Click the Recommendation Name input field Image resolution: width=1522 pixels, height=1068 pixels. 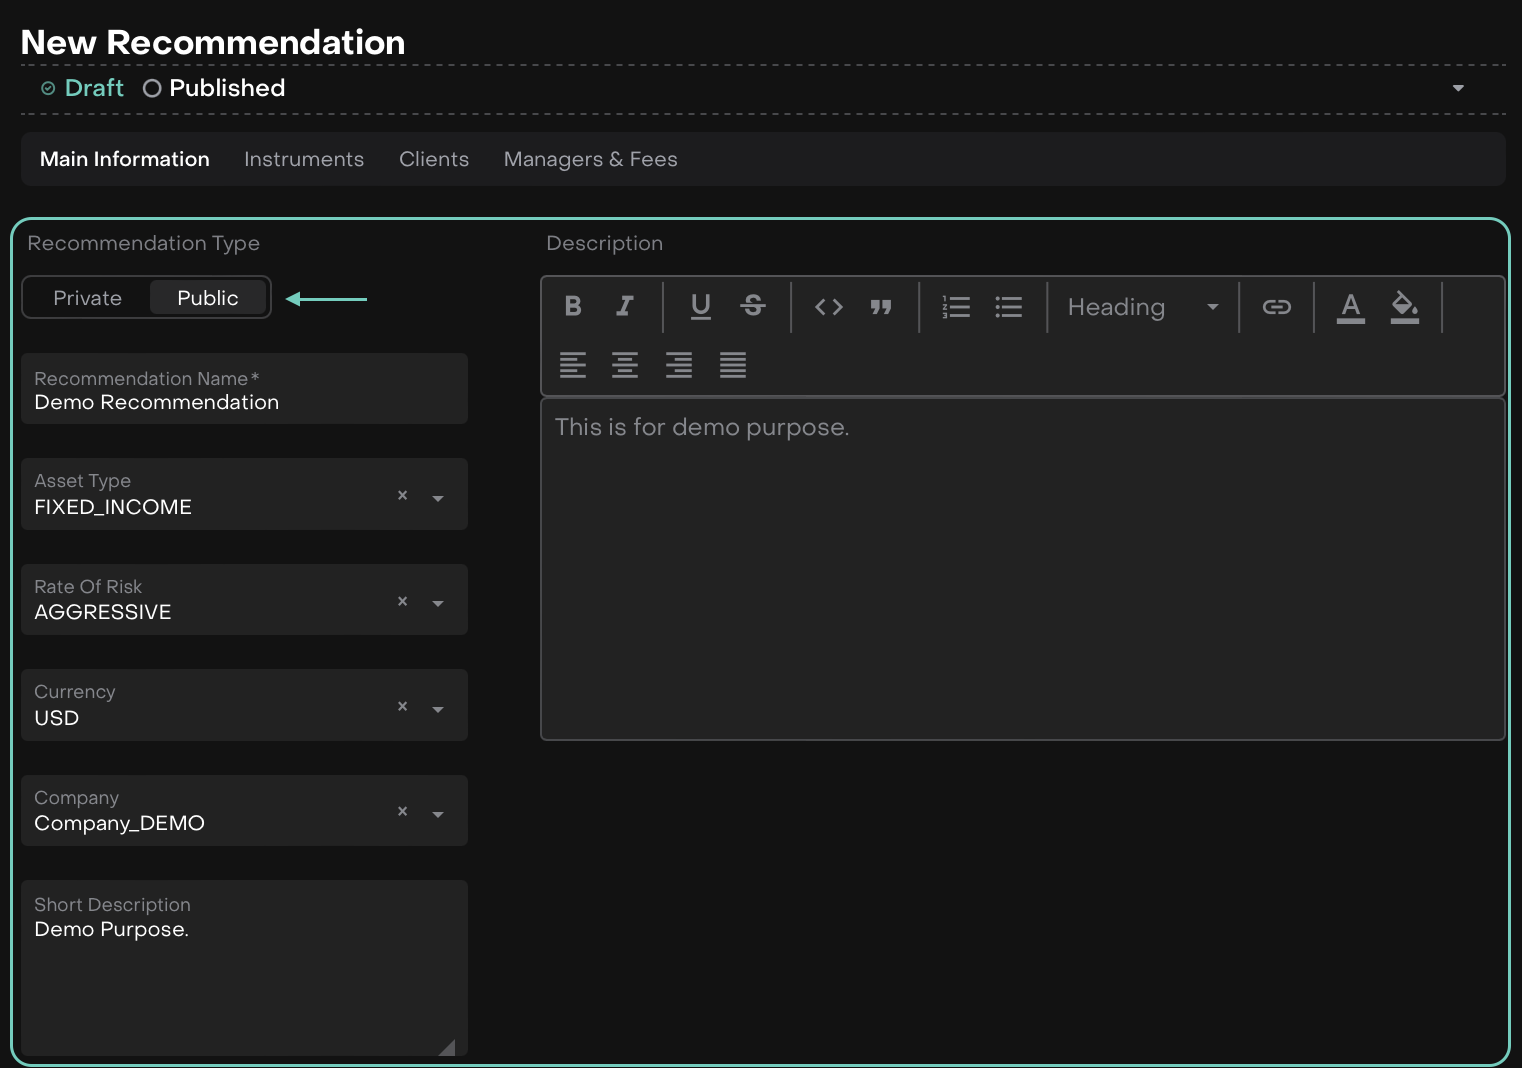[244, 402]
